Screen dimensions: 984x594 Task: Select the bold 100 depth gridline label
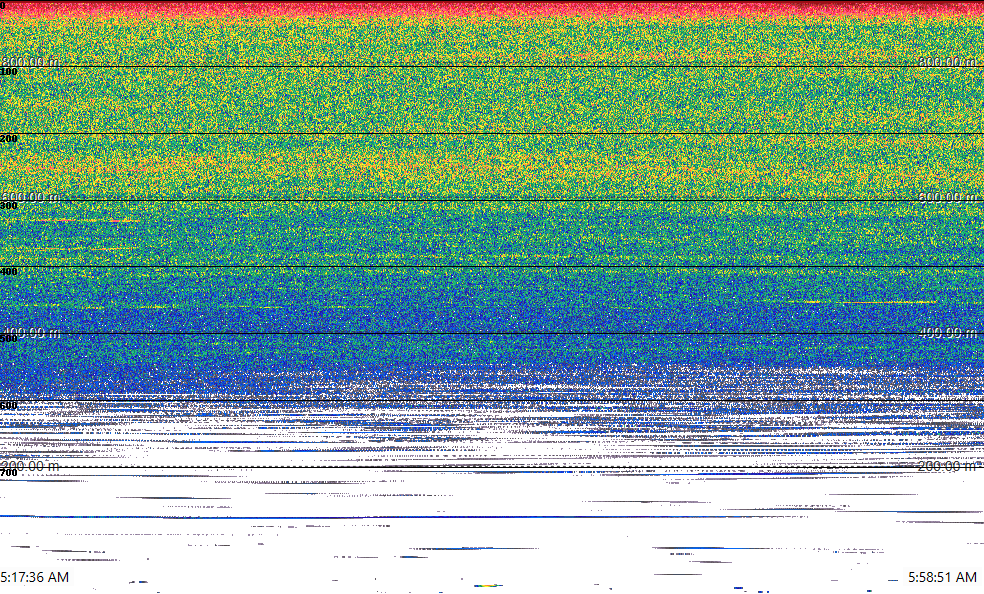coord(9,72)
